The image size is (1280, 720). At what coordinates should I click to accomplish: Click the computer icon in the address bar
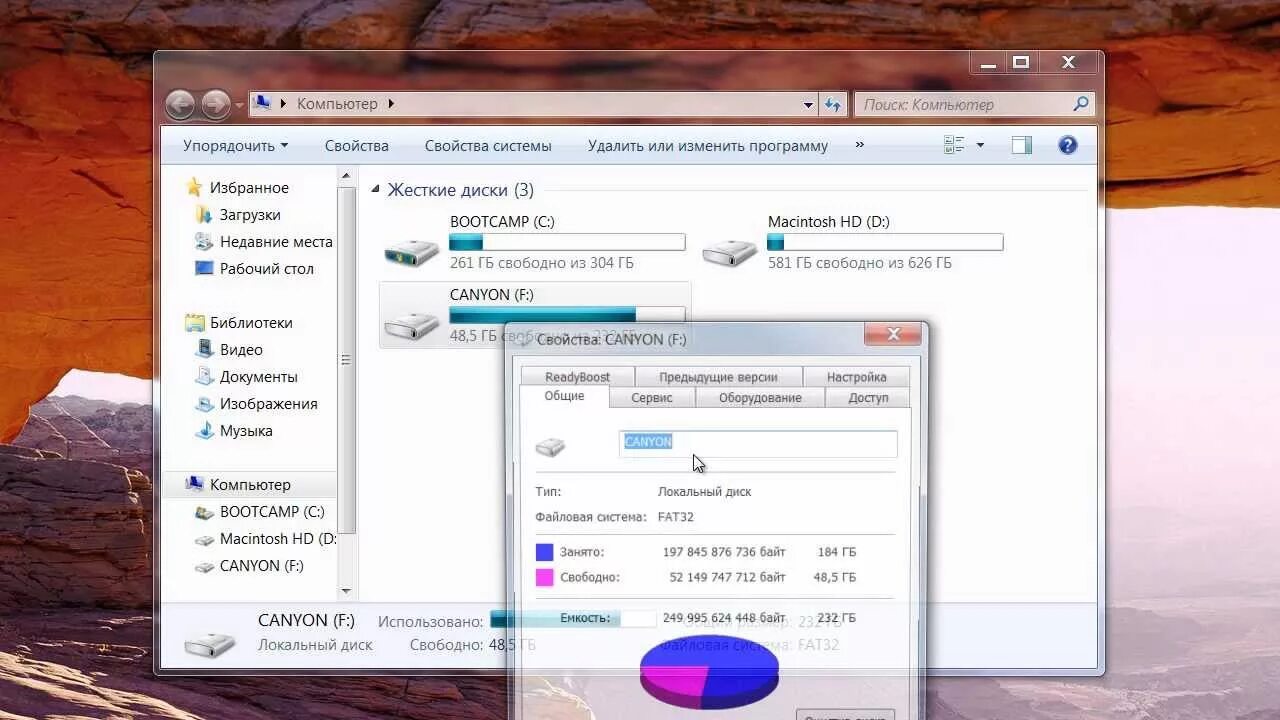(x=263, y=103)
